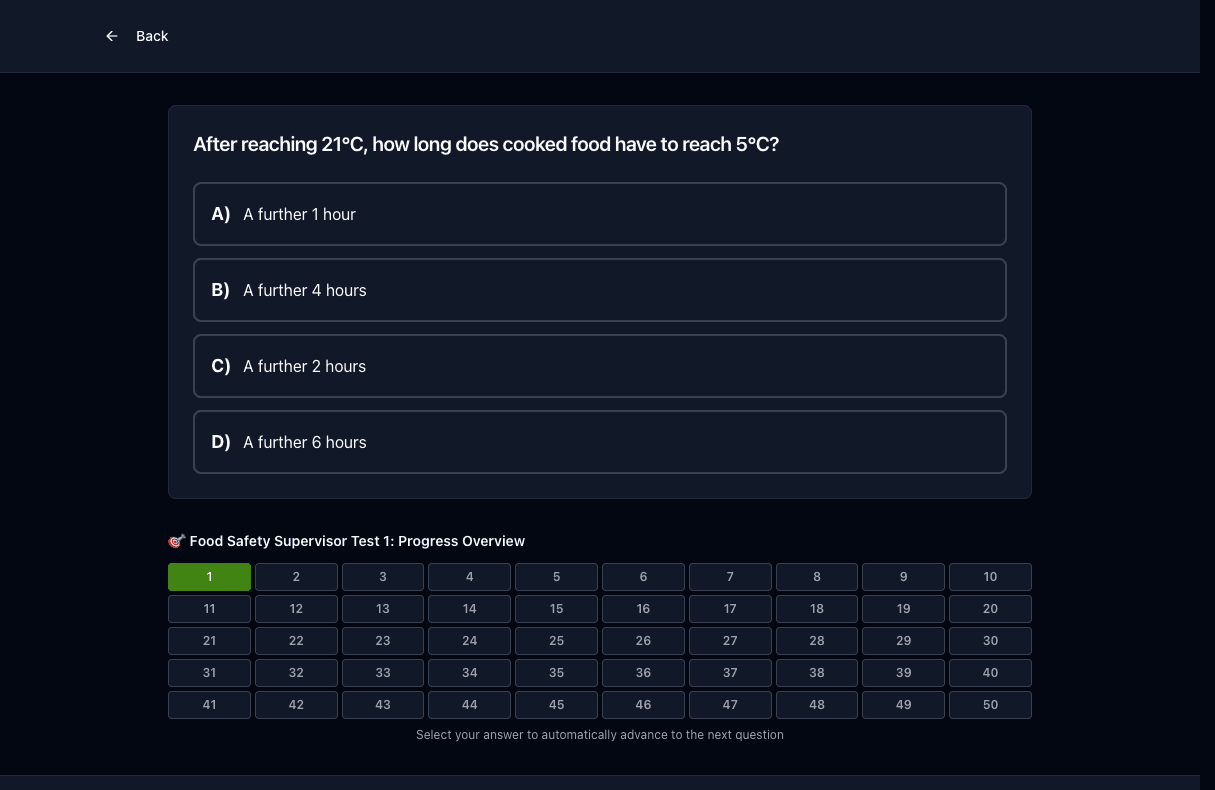Go to question 30
The height and width of the screenshot is (790, 1215).
[990, 641]
